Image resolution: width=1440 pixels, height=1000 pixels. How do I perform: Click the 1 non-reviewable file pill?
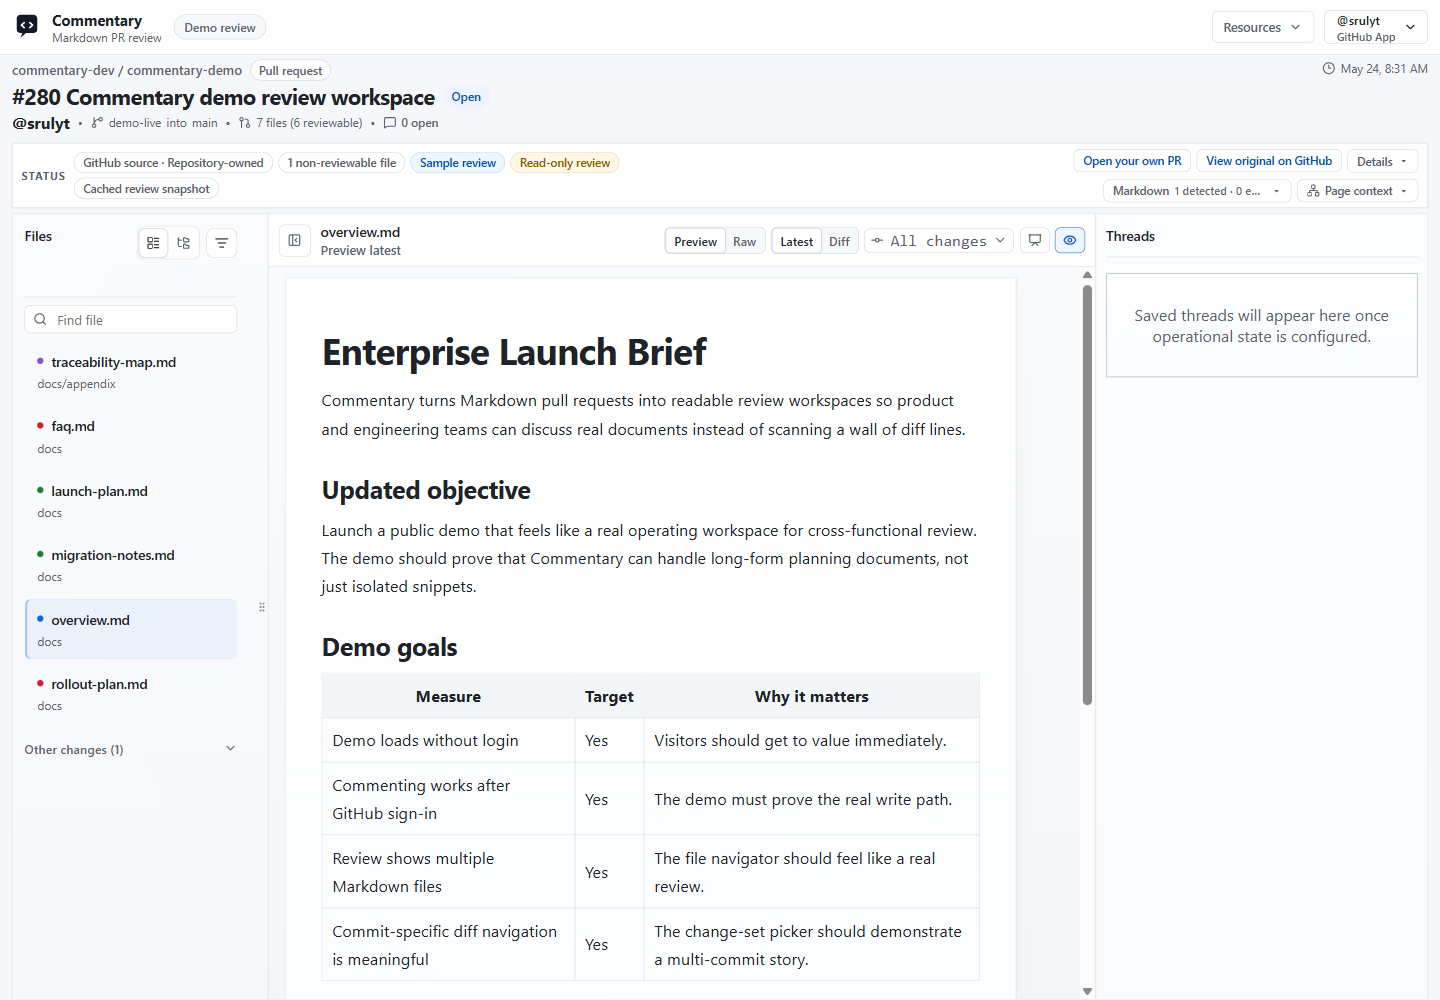(x=341, y=163)
